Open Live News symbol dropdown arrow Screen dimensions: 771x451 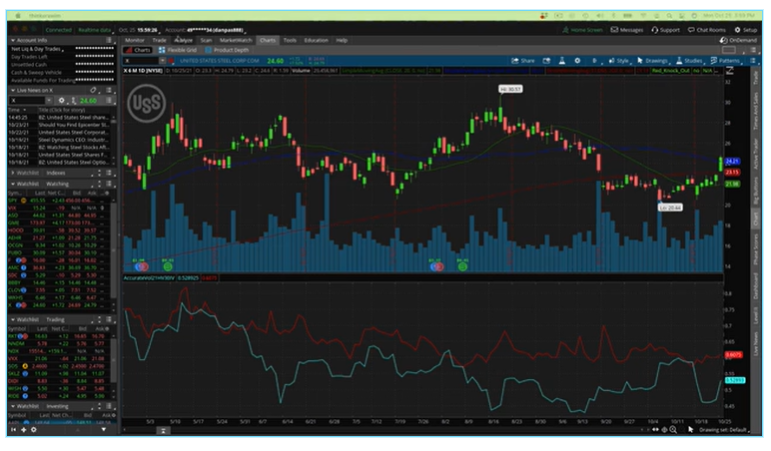pos(49,100)
